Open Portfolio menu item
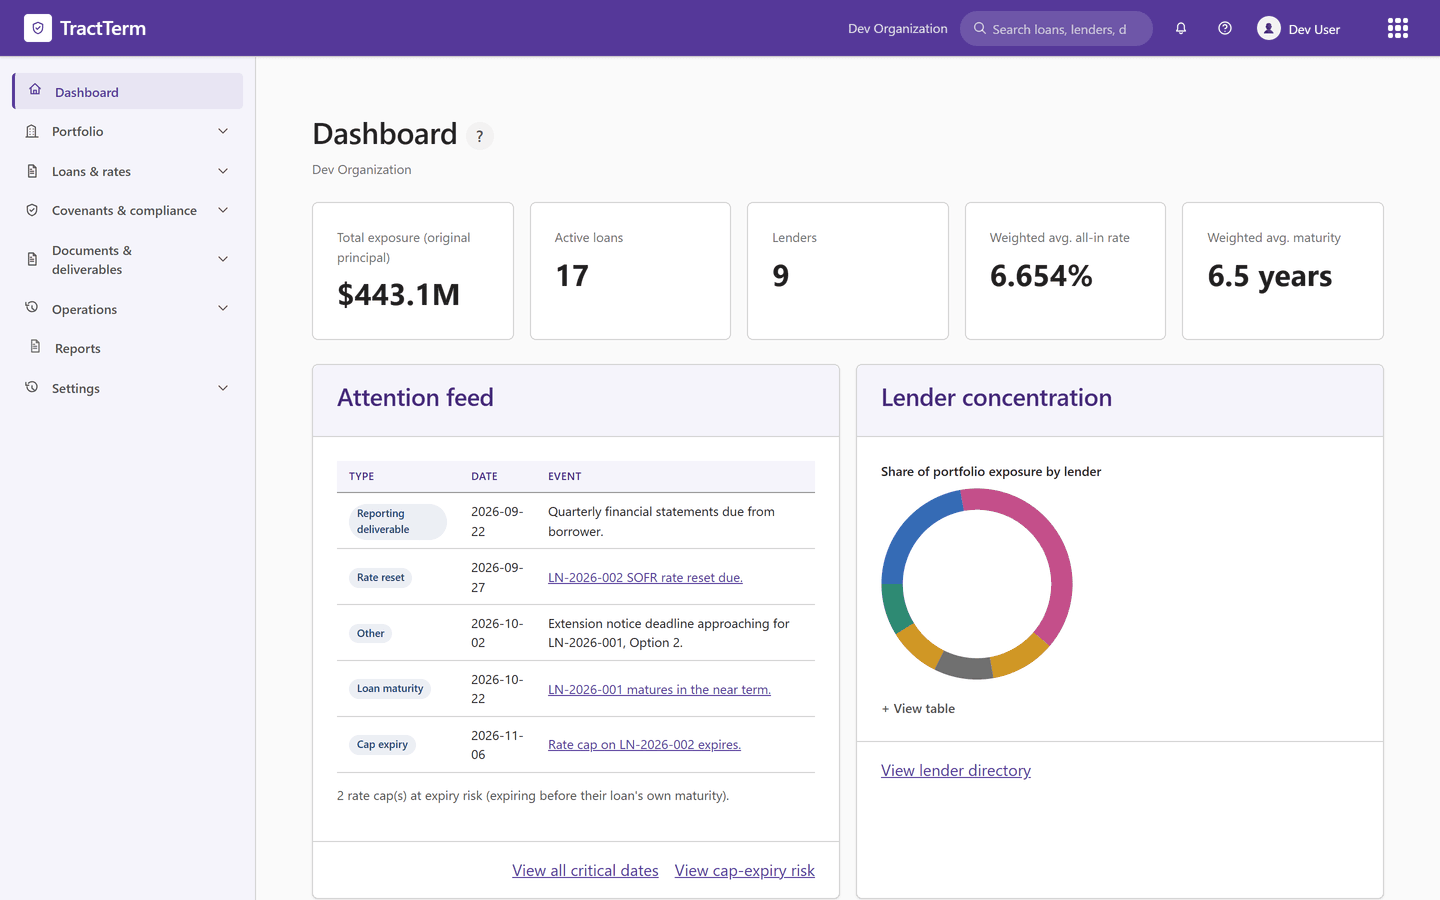 (128, 131)
